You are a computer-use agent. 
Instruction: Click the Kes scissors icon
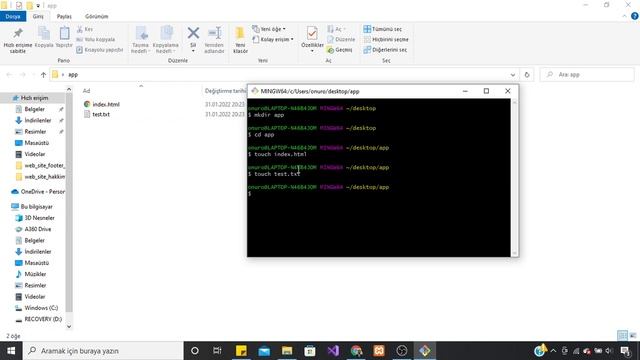(80, 29)
